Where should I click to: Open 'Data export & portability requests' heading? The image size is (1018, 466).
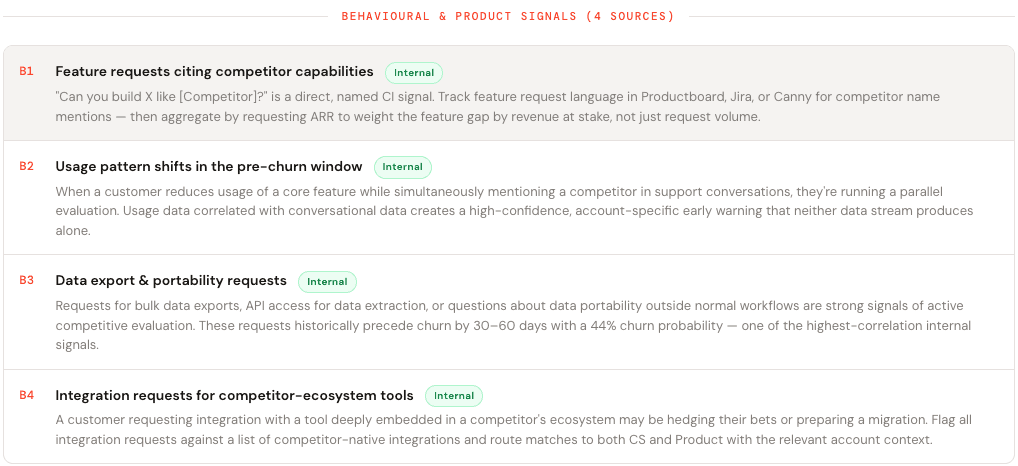tap(171, 281)
